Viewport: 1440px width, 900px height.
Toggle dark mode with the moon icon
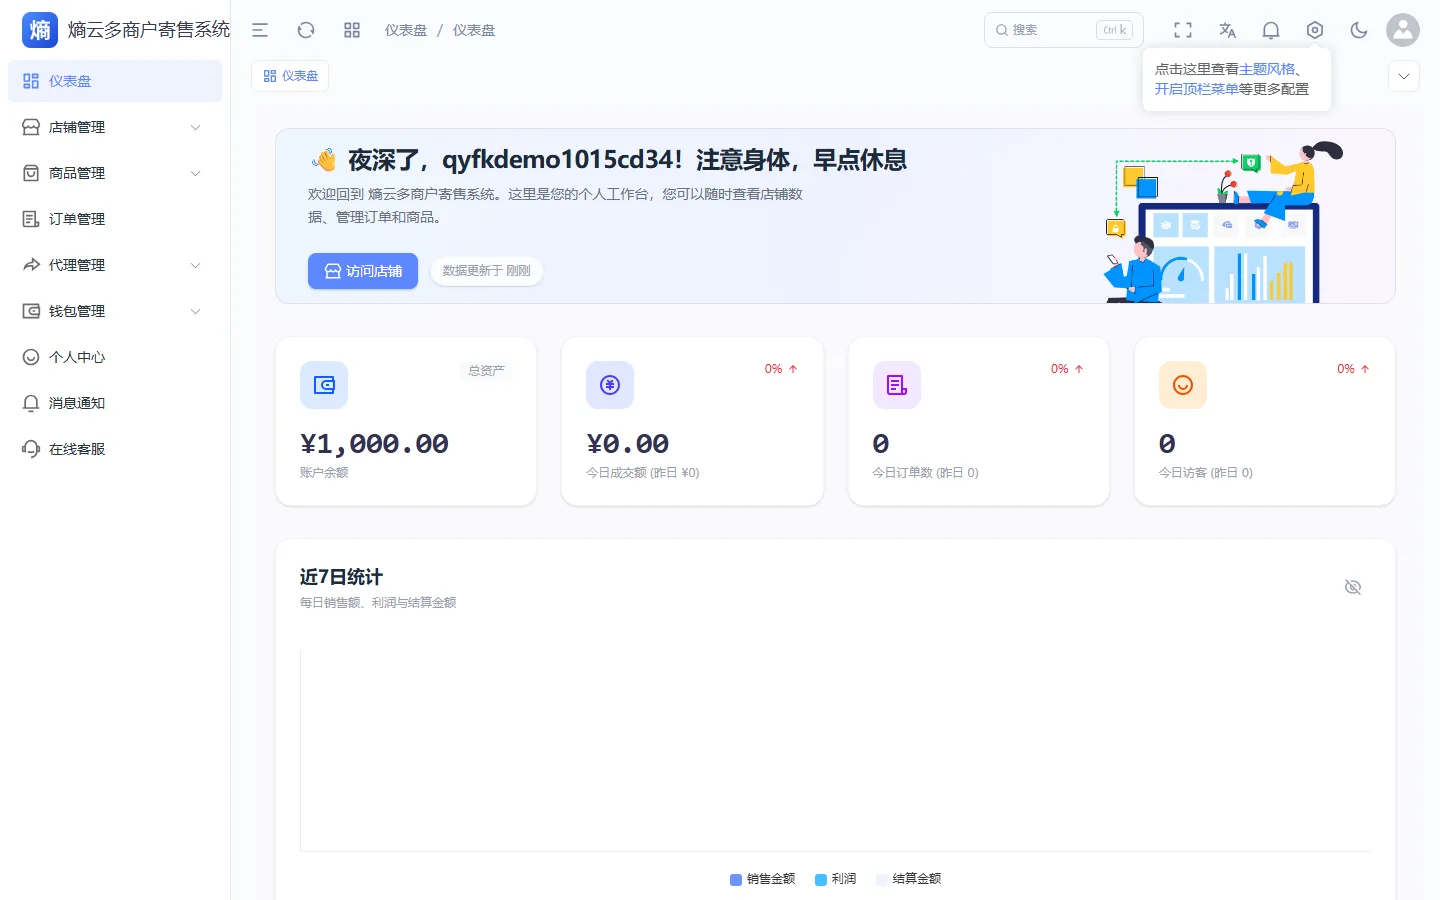coord(1359,30)
